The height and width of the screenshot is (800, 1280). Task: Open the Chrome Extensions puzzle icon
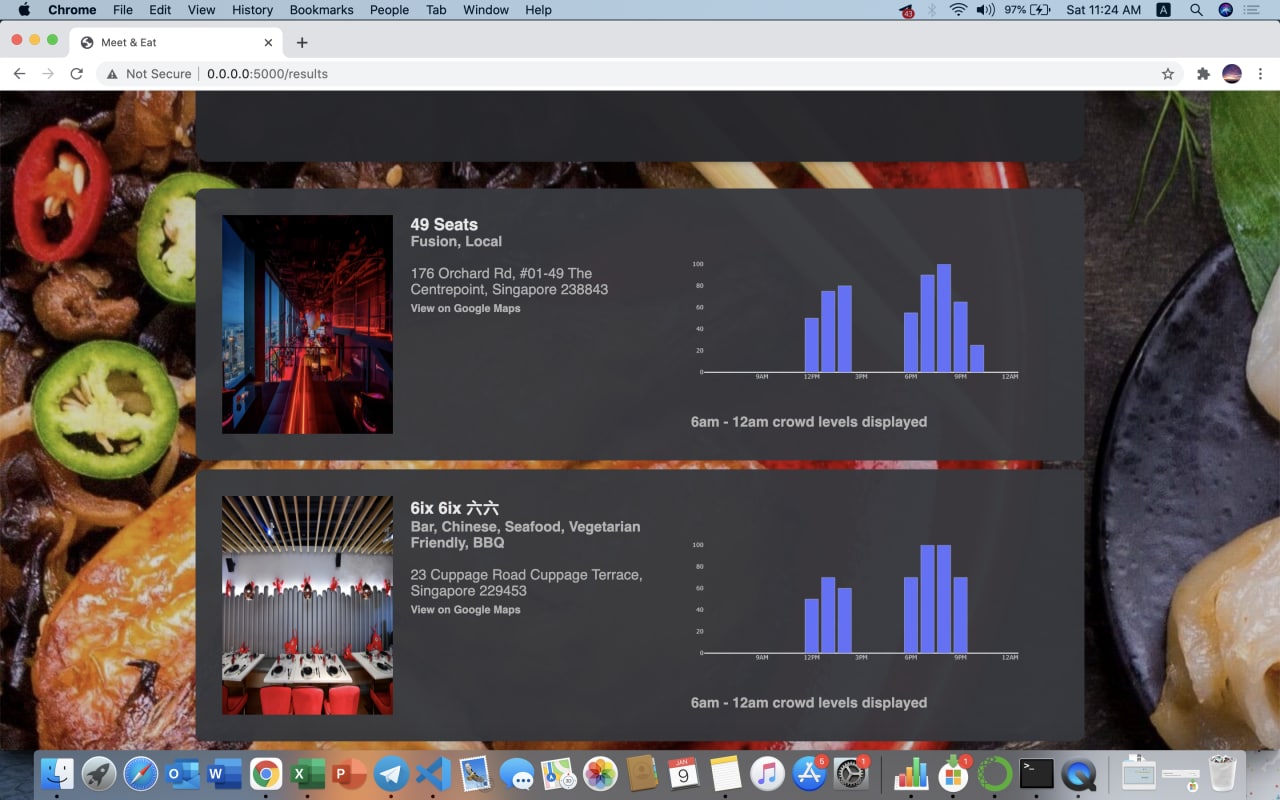coord(1203,74)
